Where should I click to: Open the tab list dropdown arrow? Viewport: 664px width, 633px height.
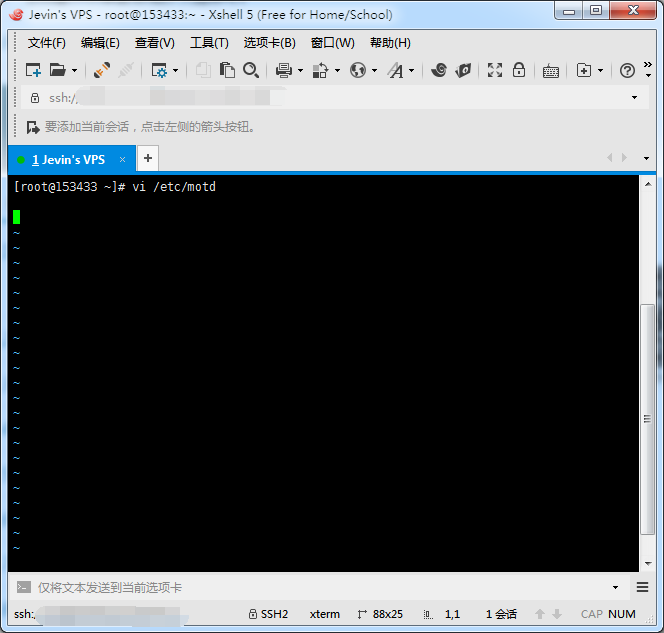(646, 158)
